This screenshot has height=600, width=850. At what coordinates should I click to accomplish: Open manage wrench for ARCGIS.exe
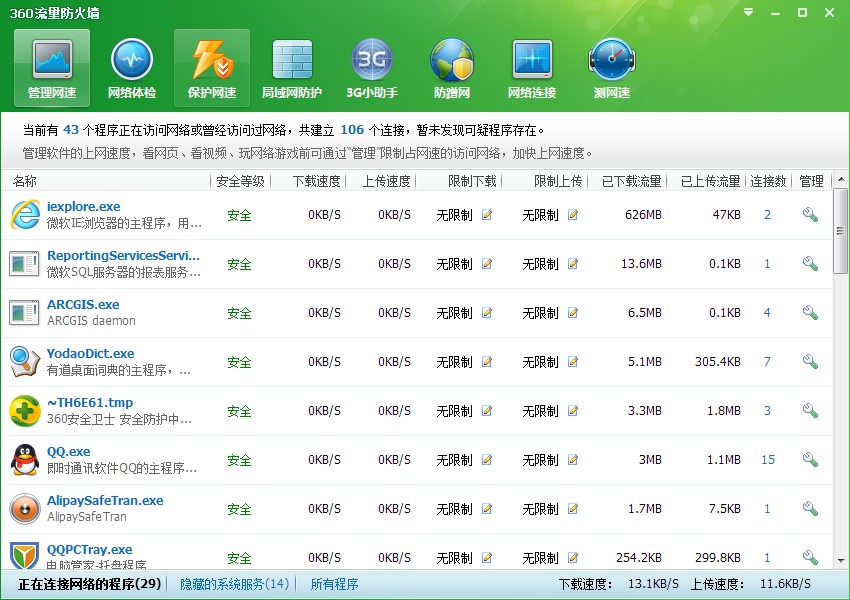[x=810, y=313]
